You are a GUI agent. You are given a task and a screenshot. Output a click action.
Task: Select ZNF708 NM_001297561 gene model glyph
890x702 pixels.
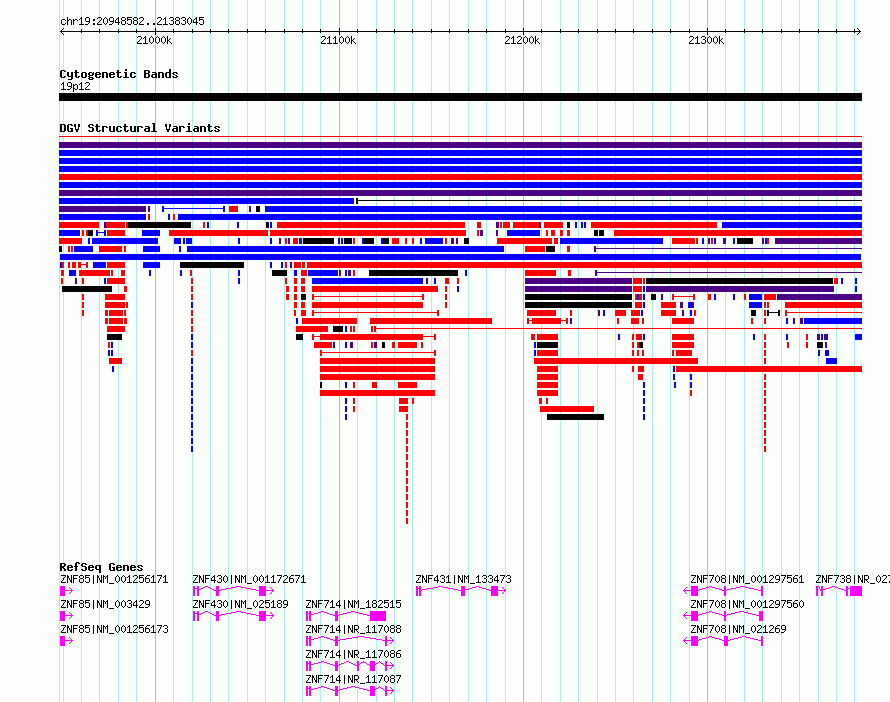point(723,591)
